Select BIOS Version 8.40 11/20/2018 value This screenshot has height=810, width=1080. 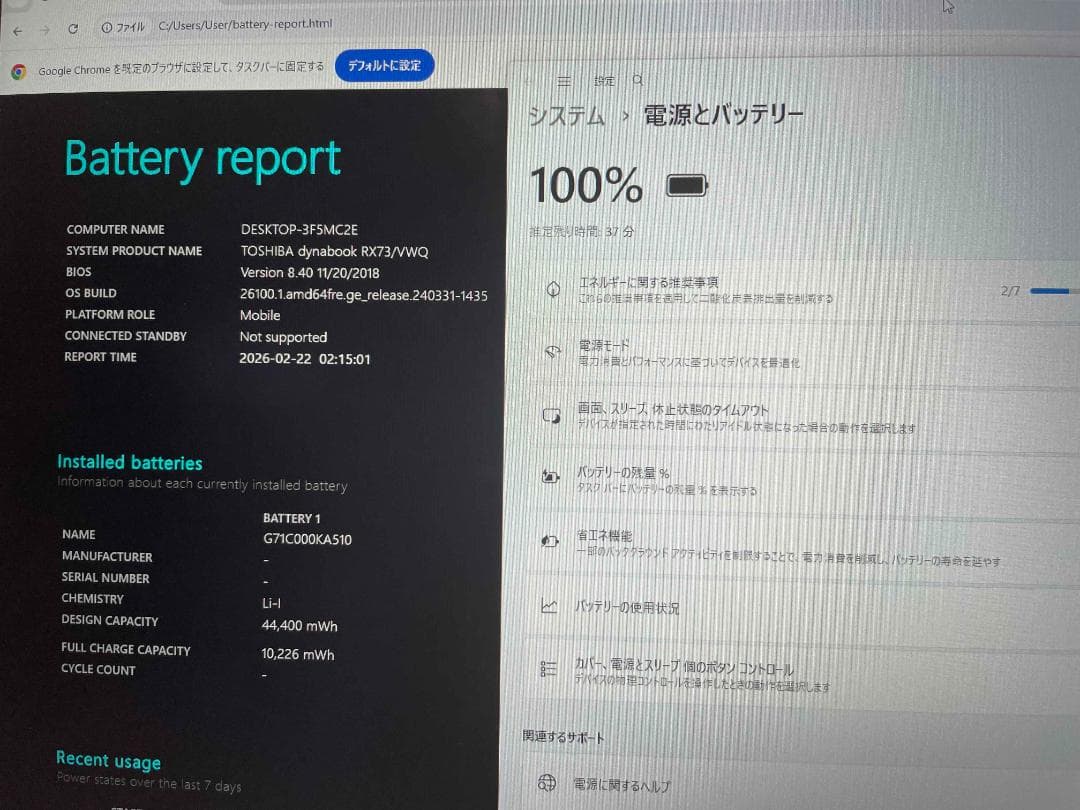click(309, 273)
